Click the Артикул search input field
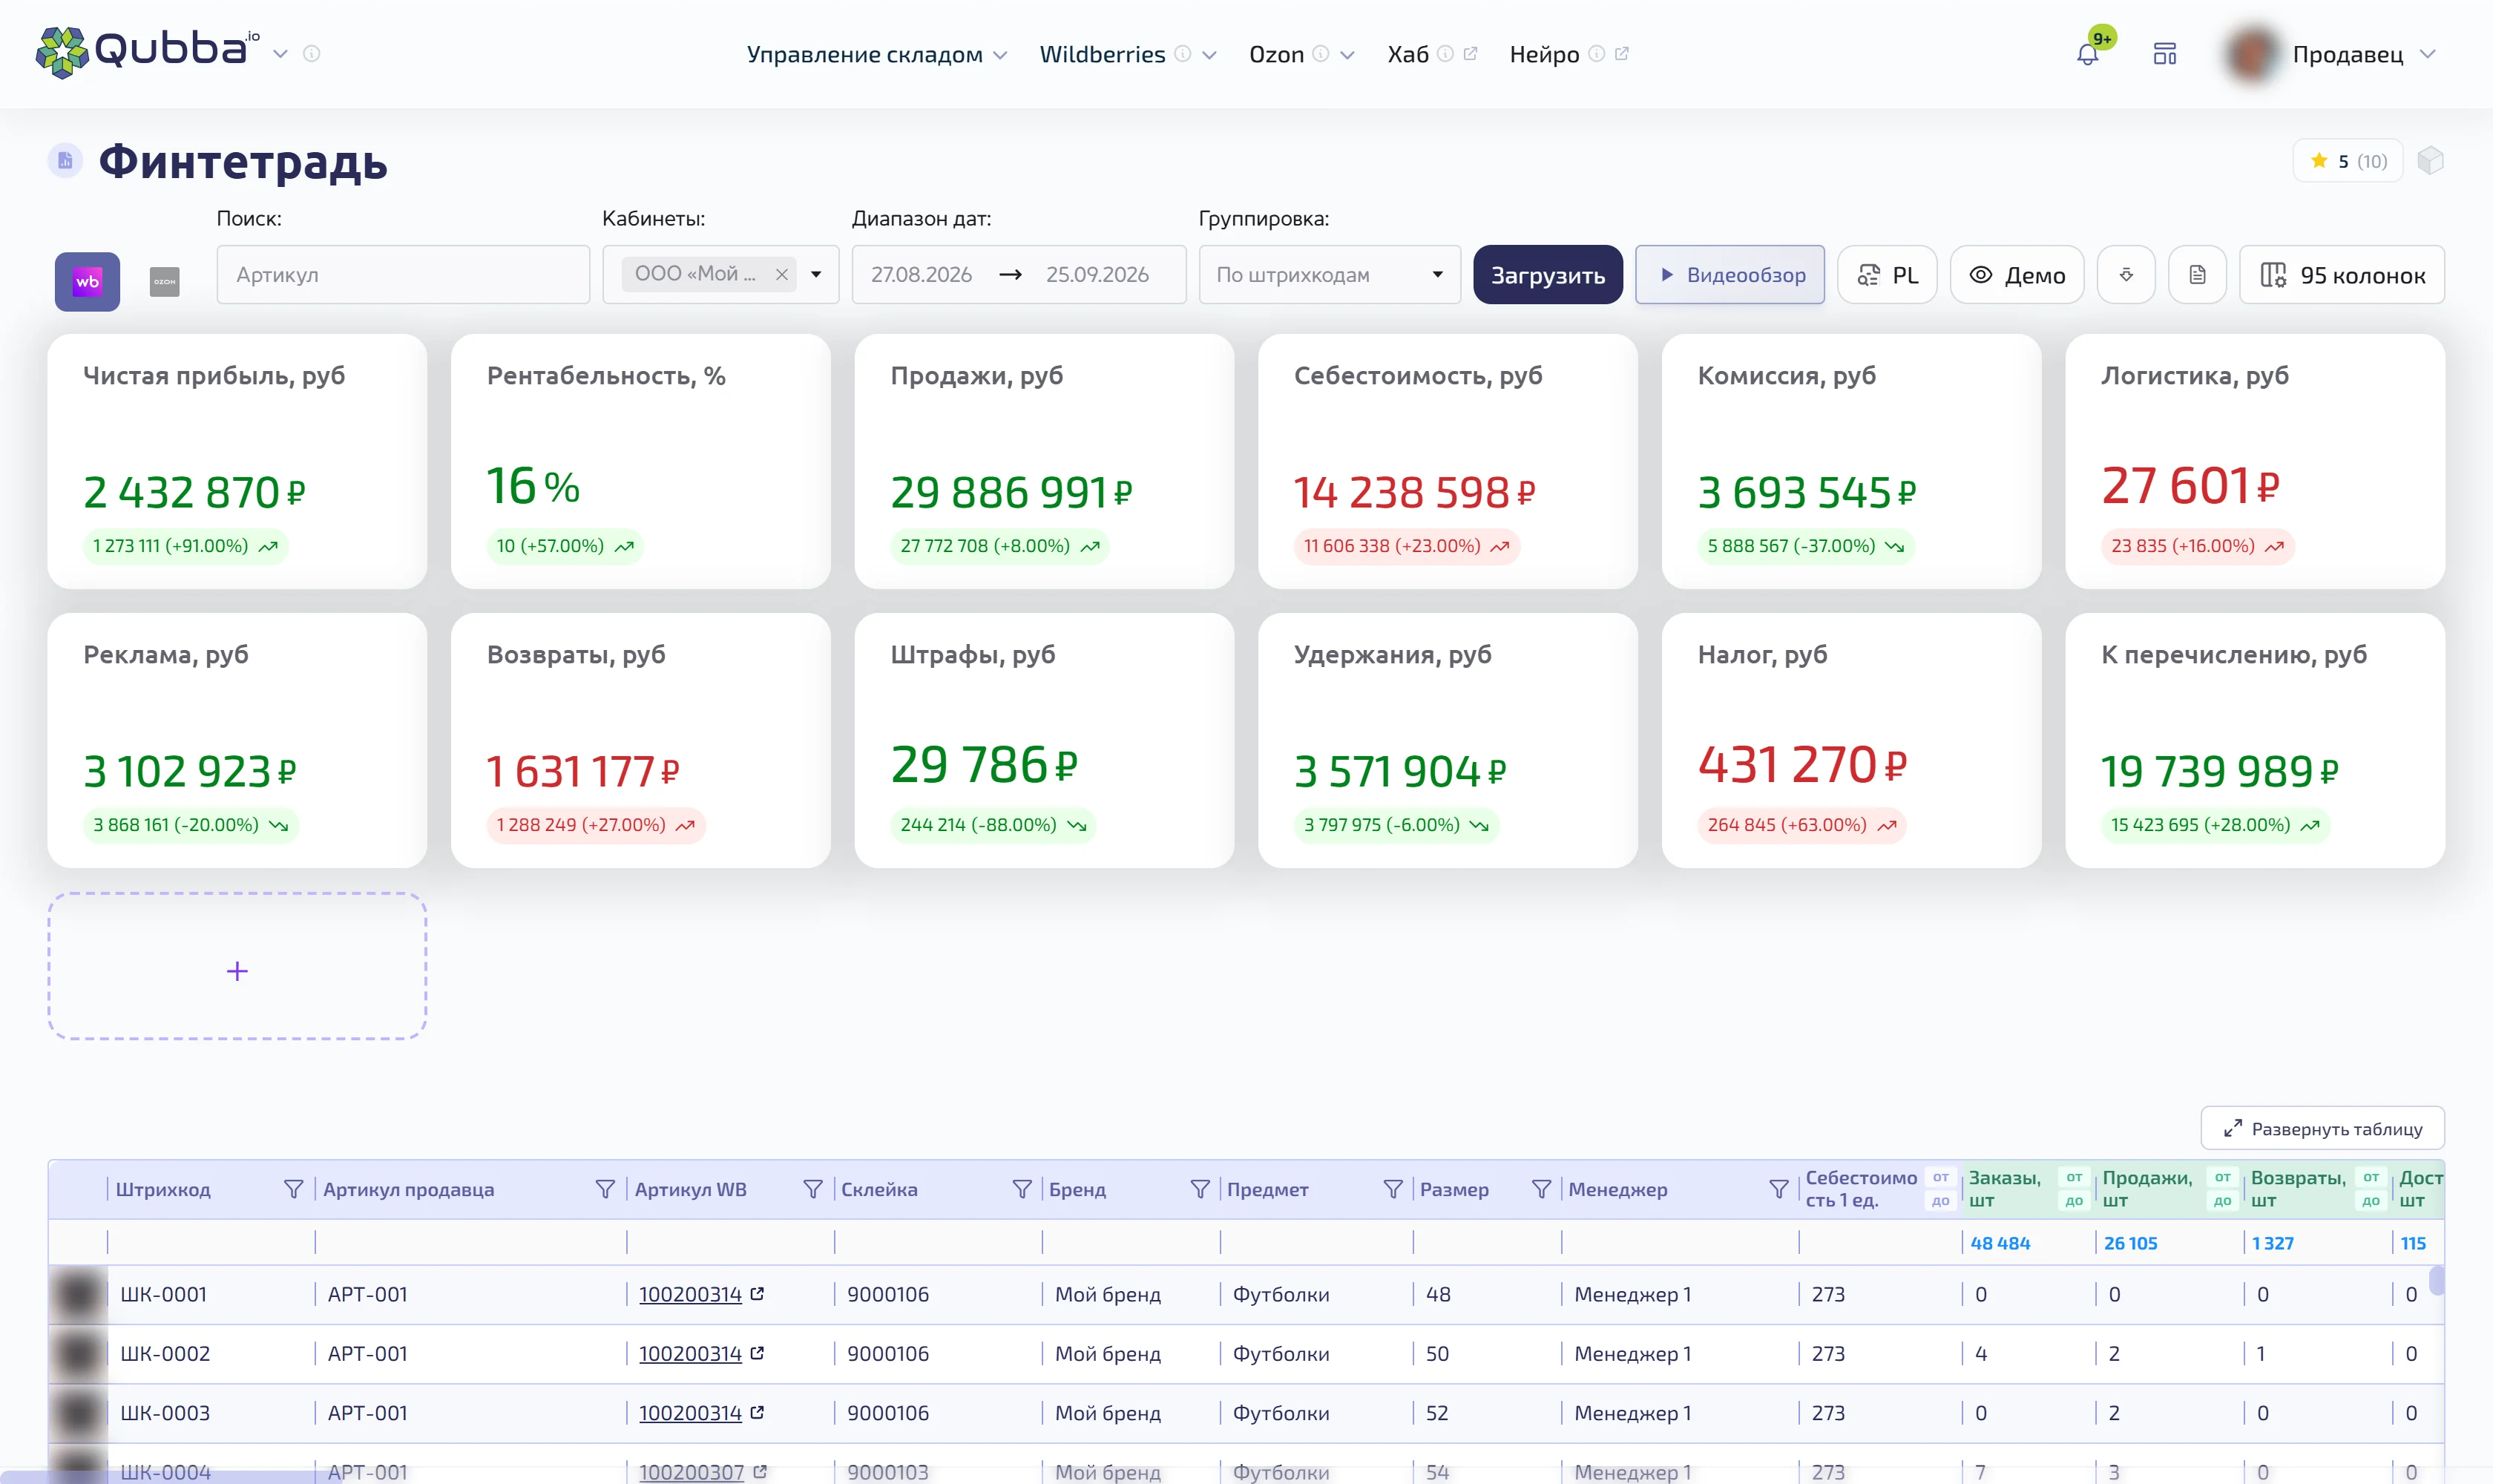The width and height of the screenshot is (2493, 1484). pyautogui.click(x=403, y=275)
